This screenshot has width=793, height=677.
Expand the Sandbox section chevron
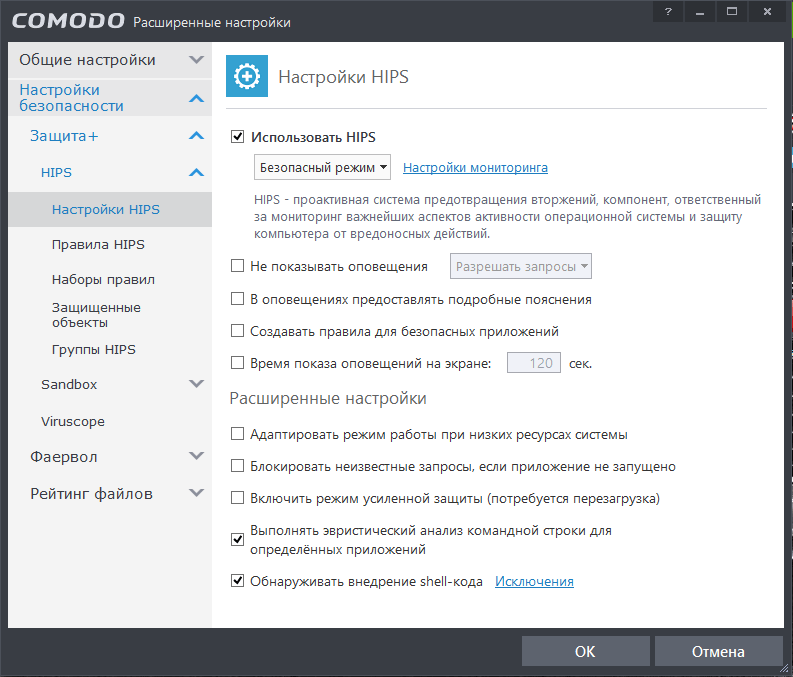(x=196, y=384)
